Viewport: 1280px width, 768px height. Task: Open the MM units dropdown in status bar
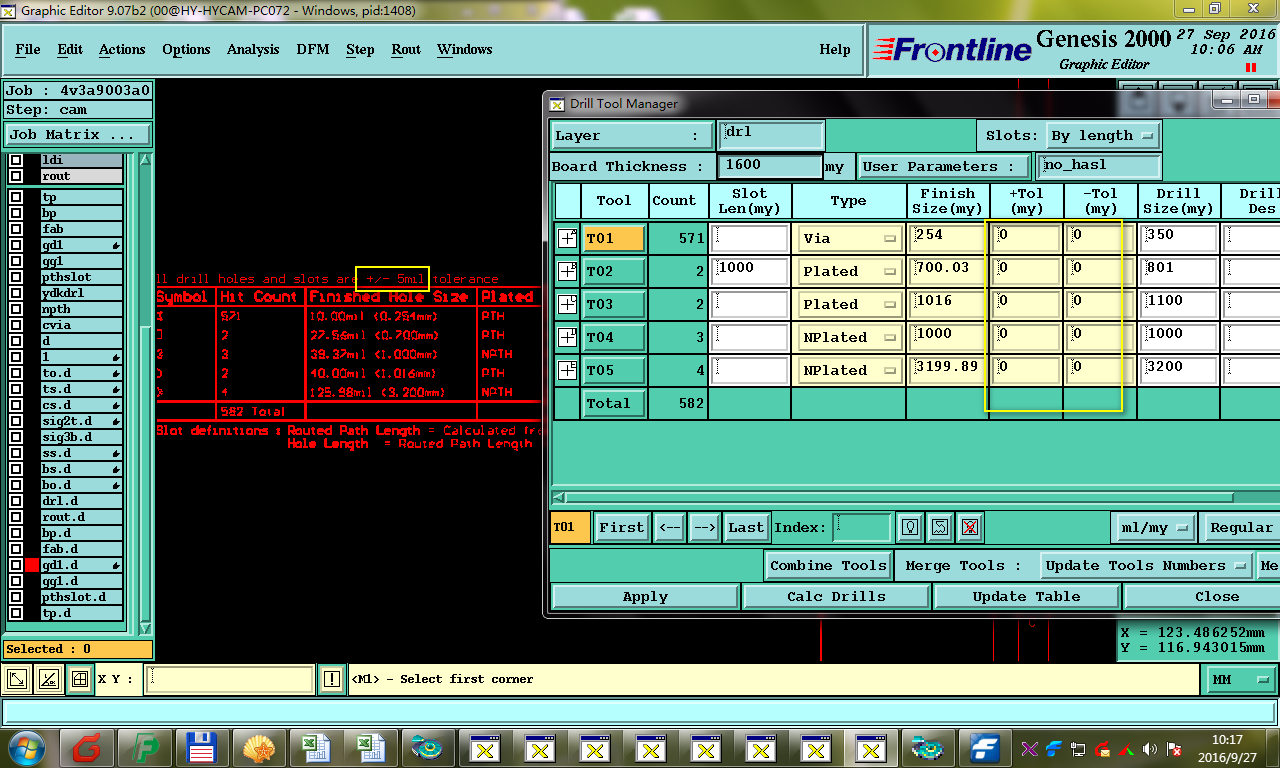coord(1239,679)
